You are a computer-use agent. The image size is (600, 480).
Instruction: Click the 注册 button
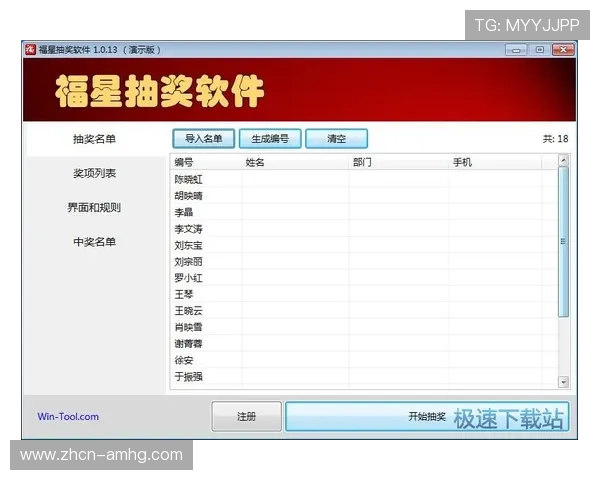coord(246,416)
